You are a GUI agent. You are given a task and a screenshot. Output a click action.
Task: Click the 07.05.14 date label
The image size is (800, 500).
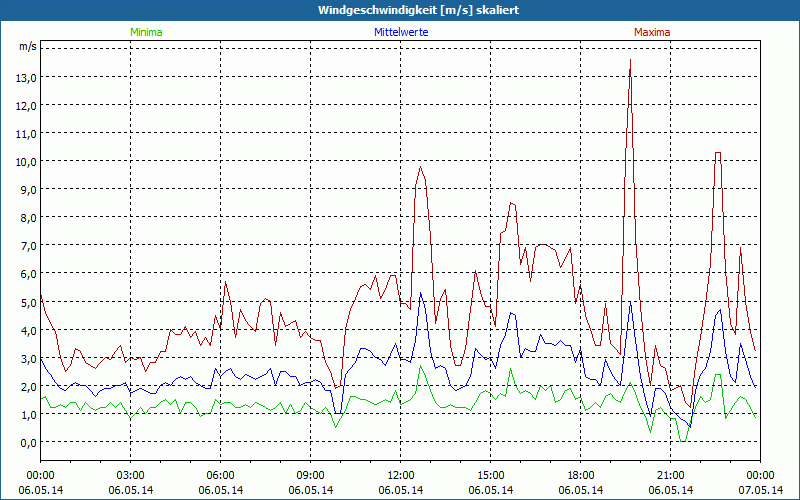761,490
